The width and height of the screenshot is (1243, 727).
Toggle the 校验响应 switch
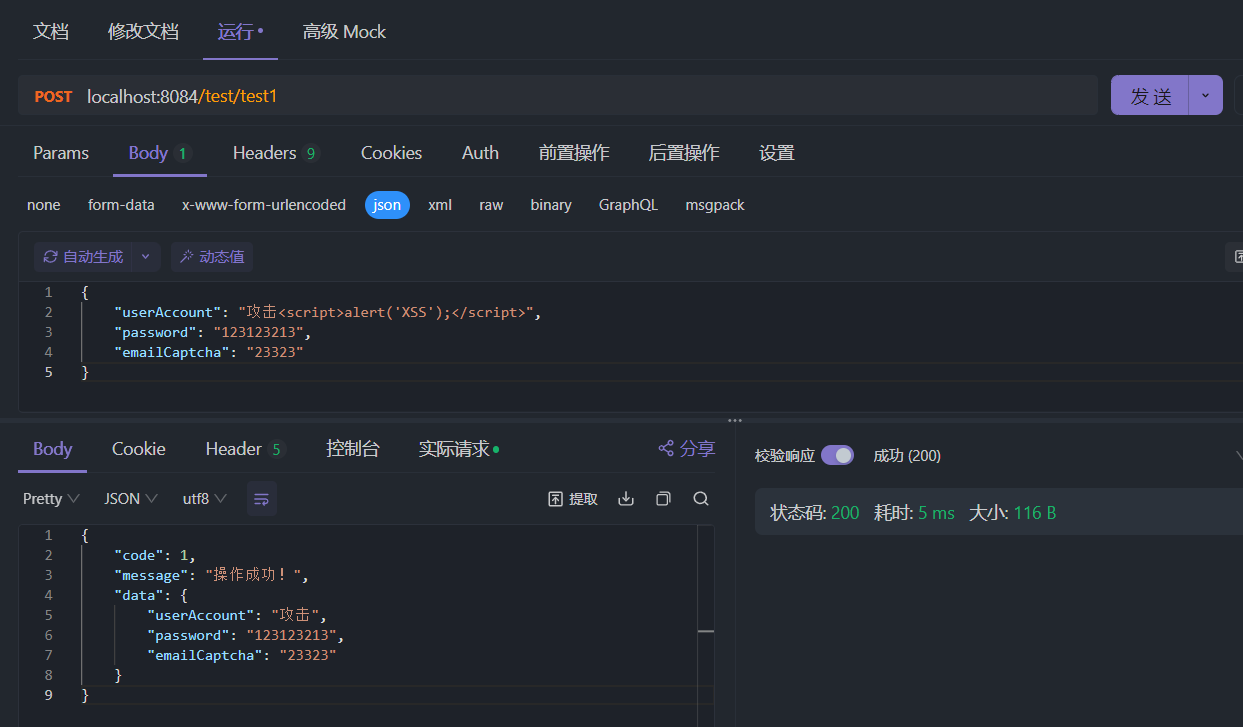point(837,455)
